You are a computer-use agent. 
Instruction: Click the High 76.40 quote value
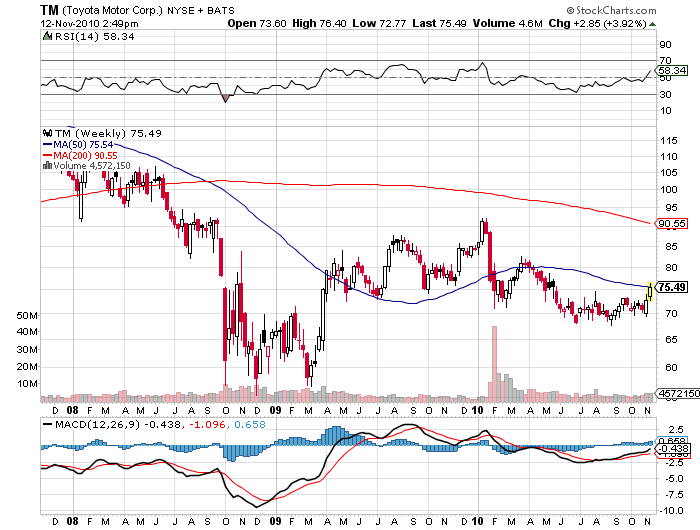click(x=319, y=23)
